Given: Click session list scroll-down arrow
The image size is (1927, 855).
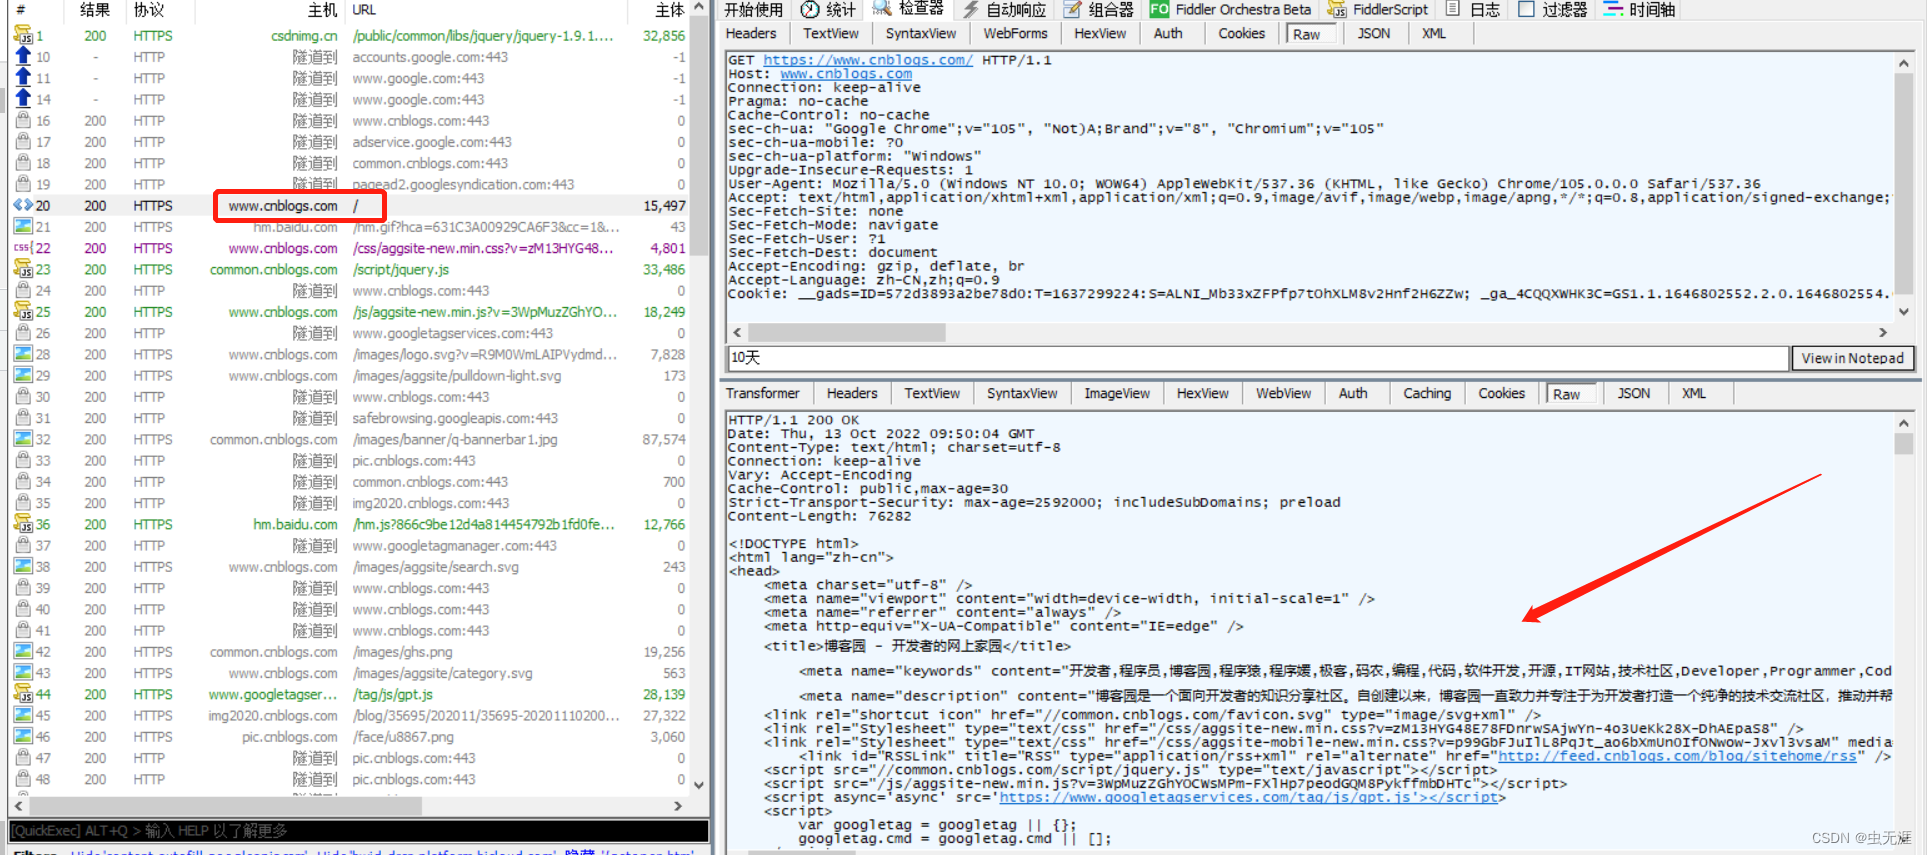Looking at the screenshot, I should (x=699, y=785).
